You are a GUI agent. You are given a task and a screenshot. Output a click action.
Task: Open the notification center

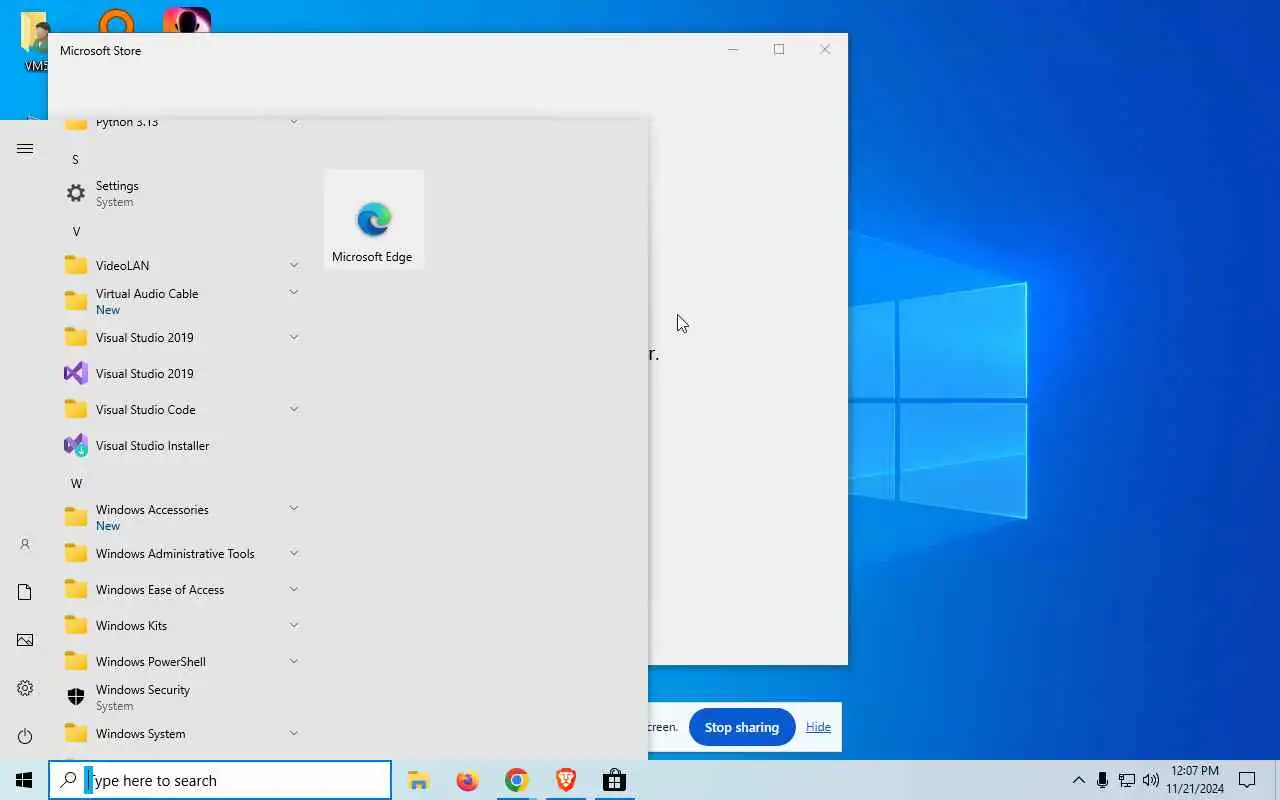pos(1247,780)
